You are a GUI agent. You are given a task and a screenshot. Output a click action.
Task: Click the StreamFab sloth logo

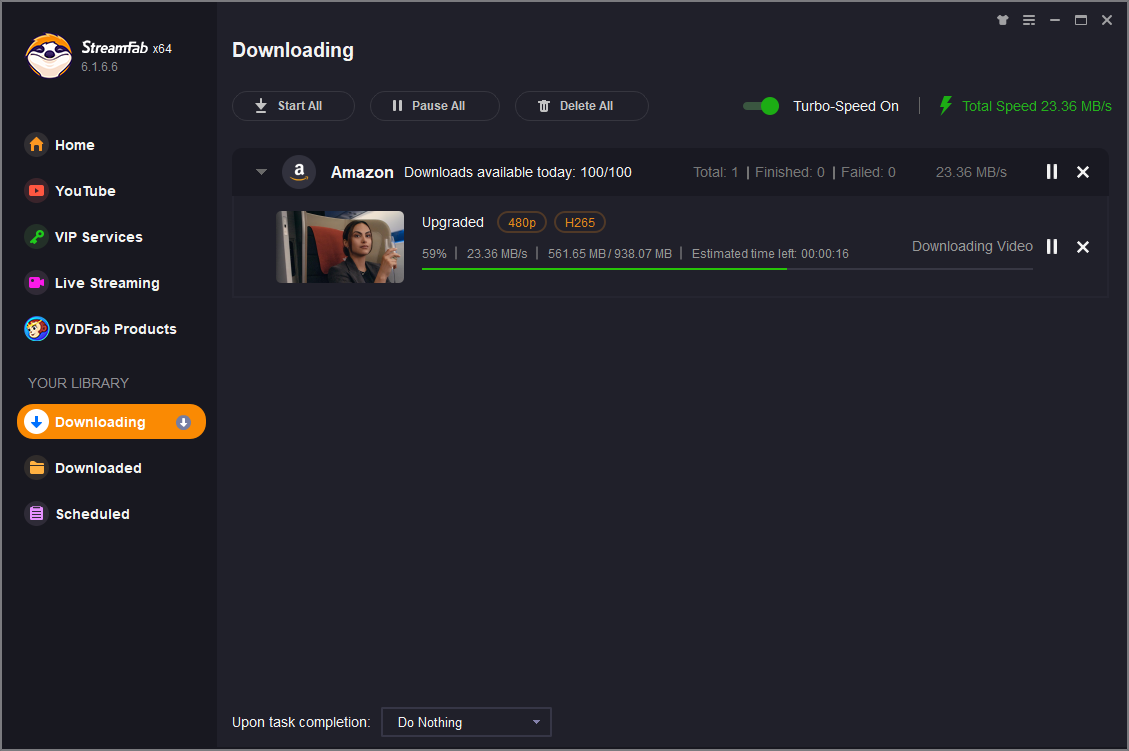pyautogui.click(x=49, y=56)
